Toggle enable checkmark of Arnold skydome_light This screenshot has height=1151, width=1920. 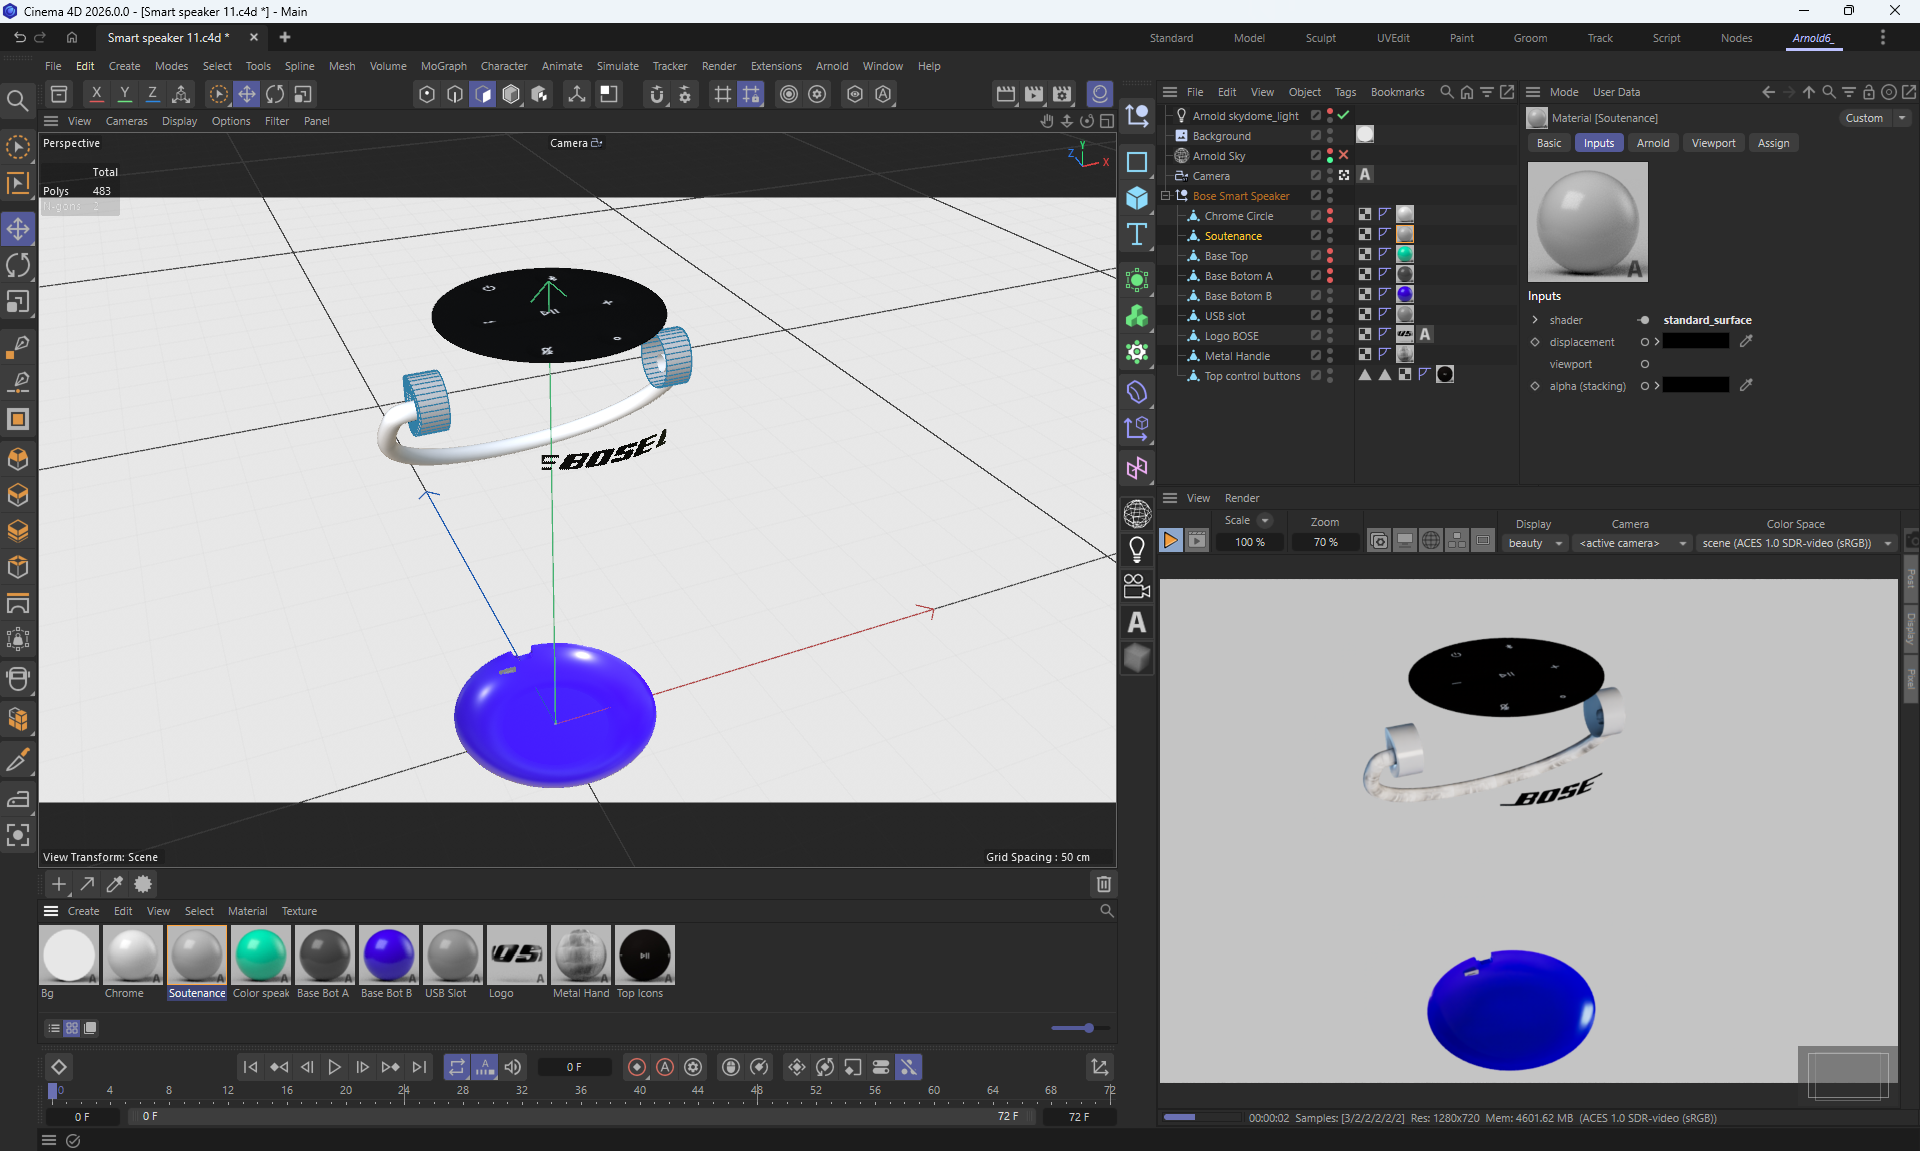coord(1344,115)
